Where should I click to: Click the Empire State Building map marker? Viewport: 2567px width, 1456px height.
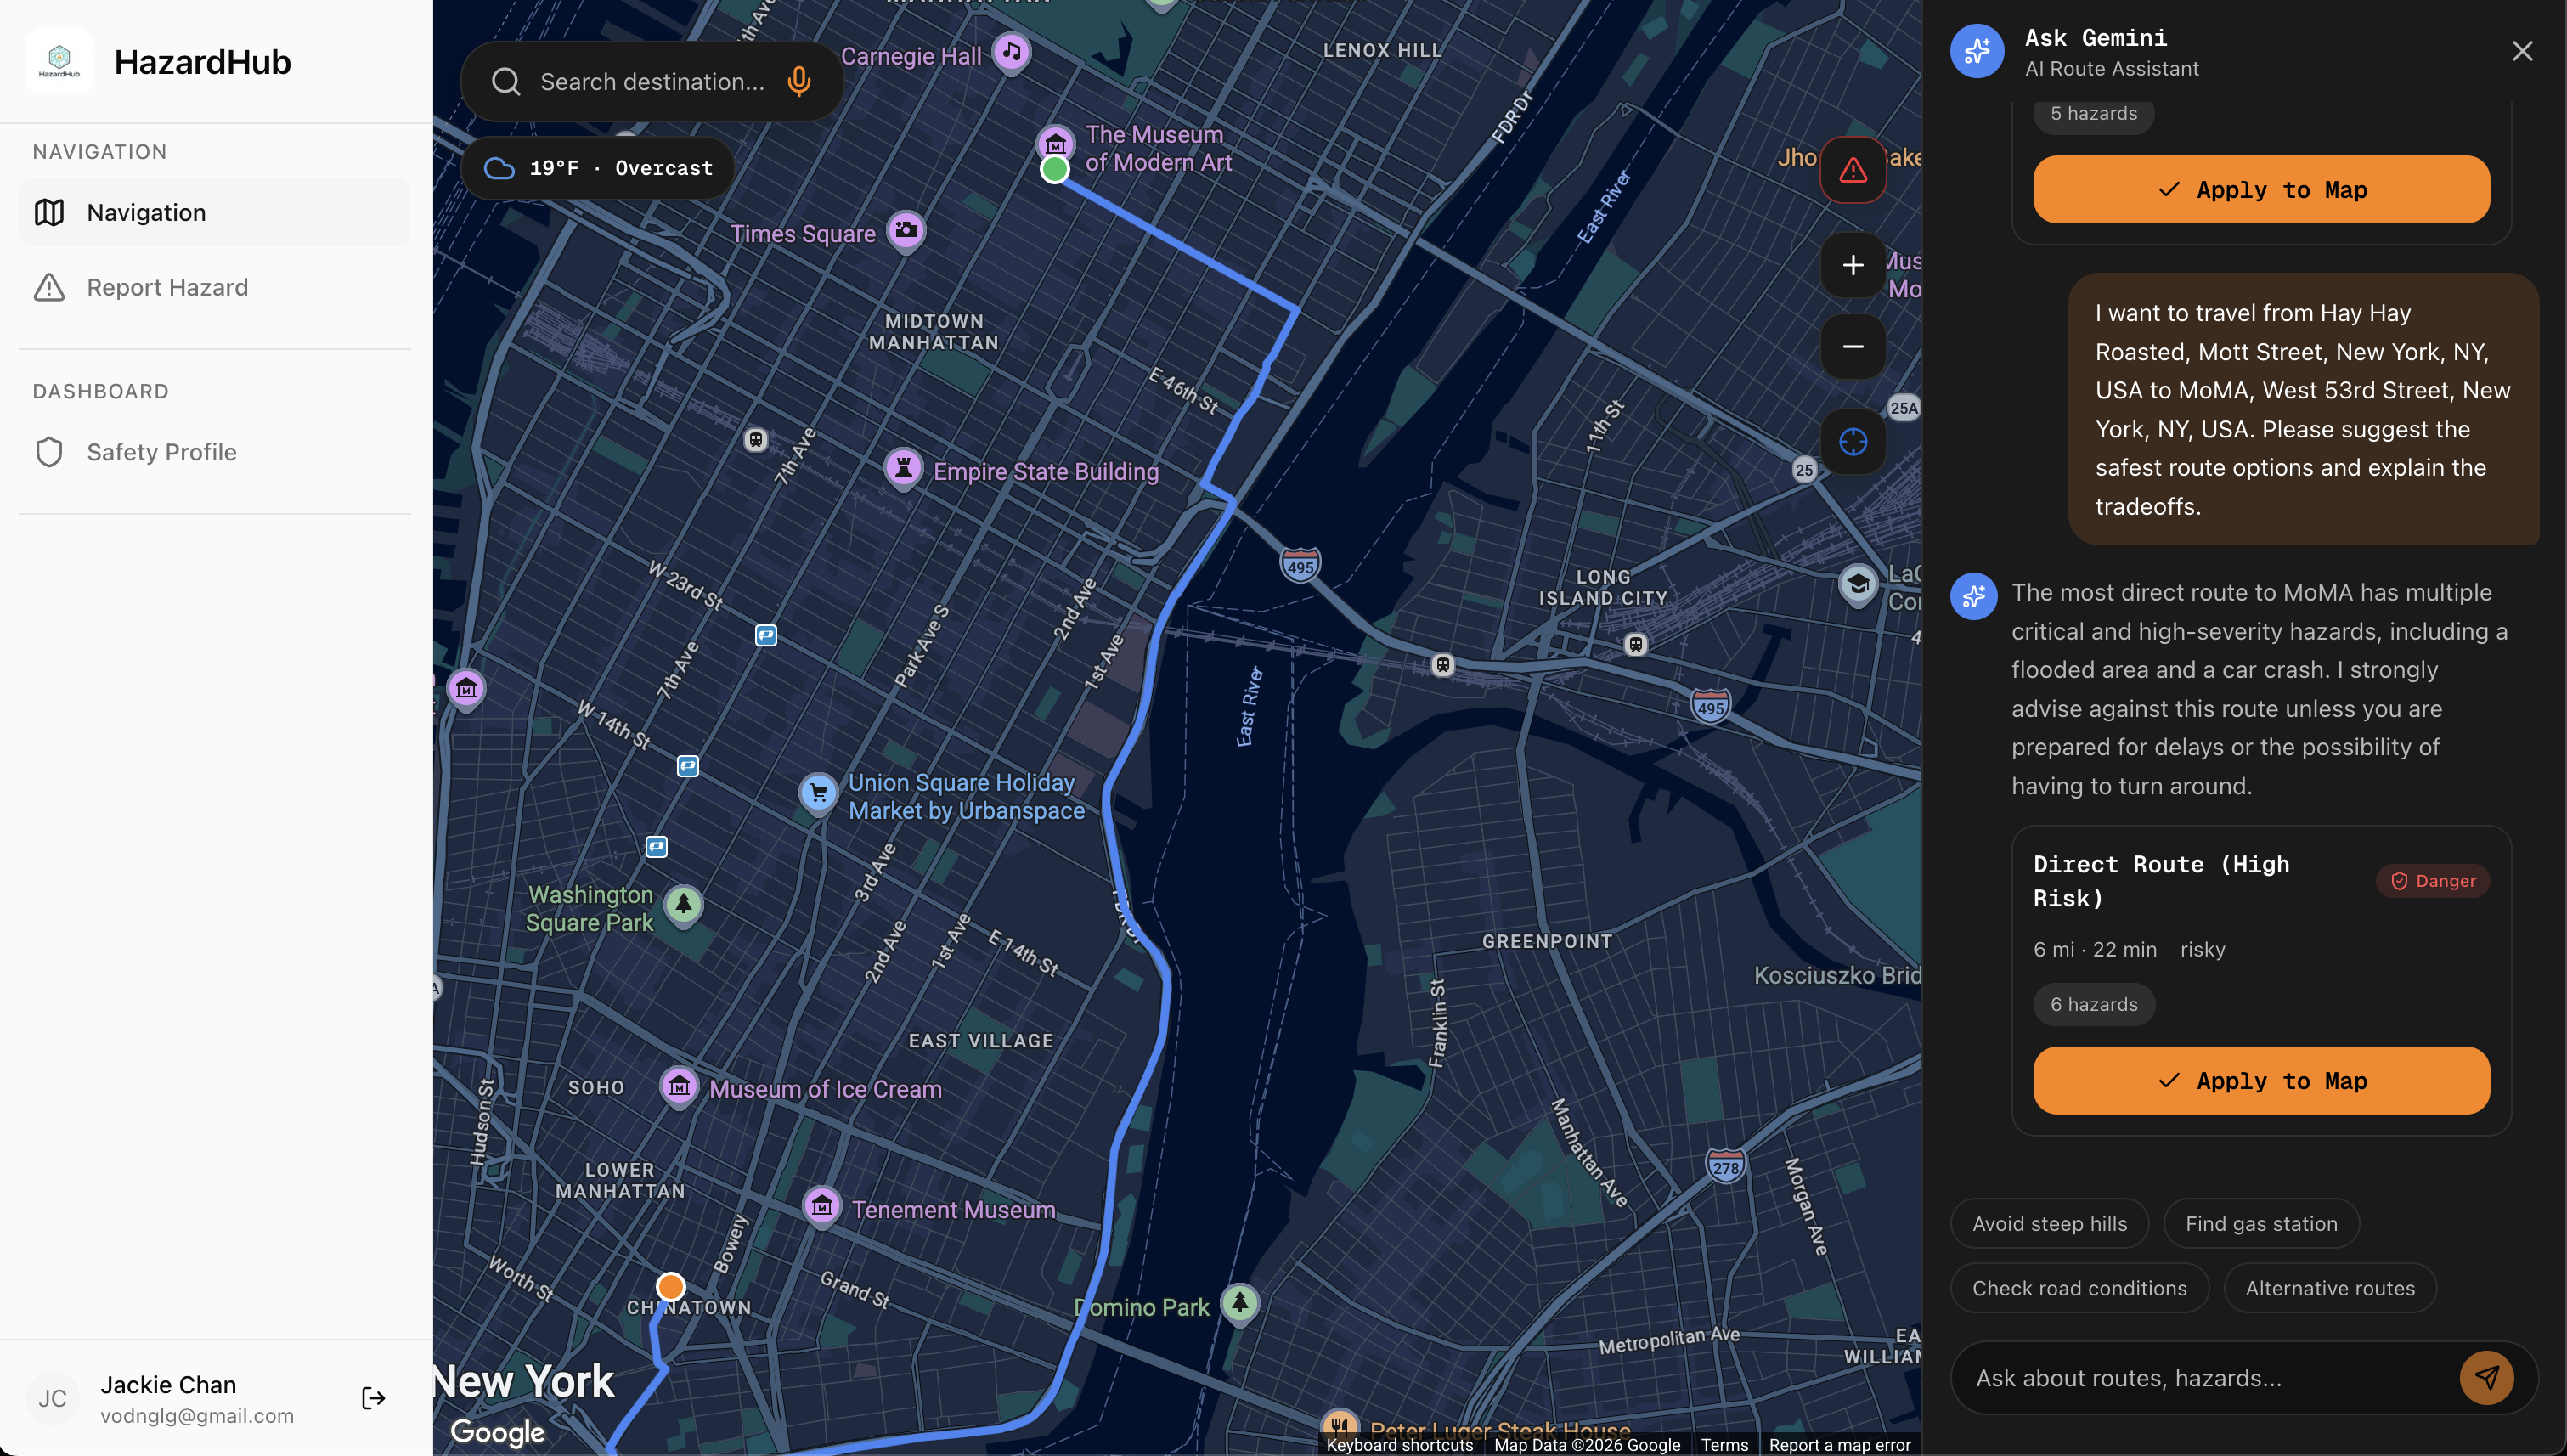point(903,467)
